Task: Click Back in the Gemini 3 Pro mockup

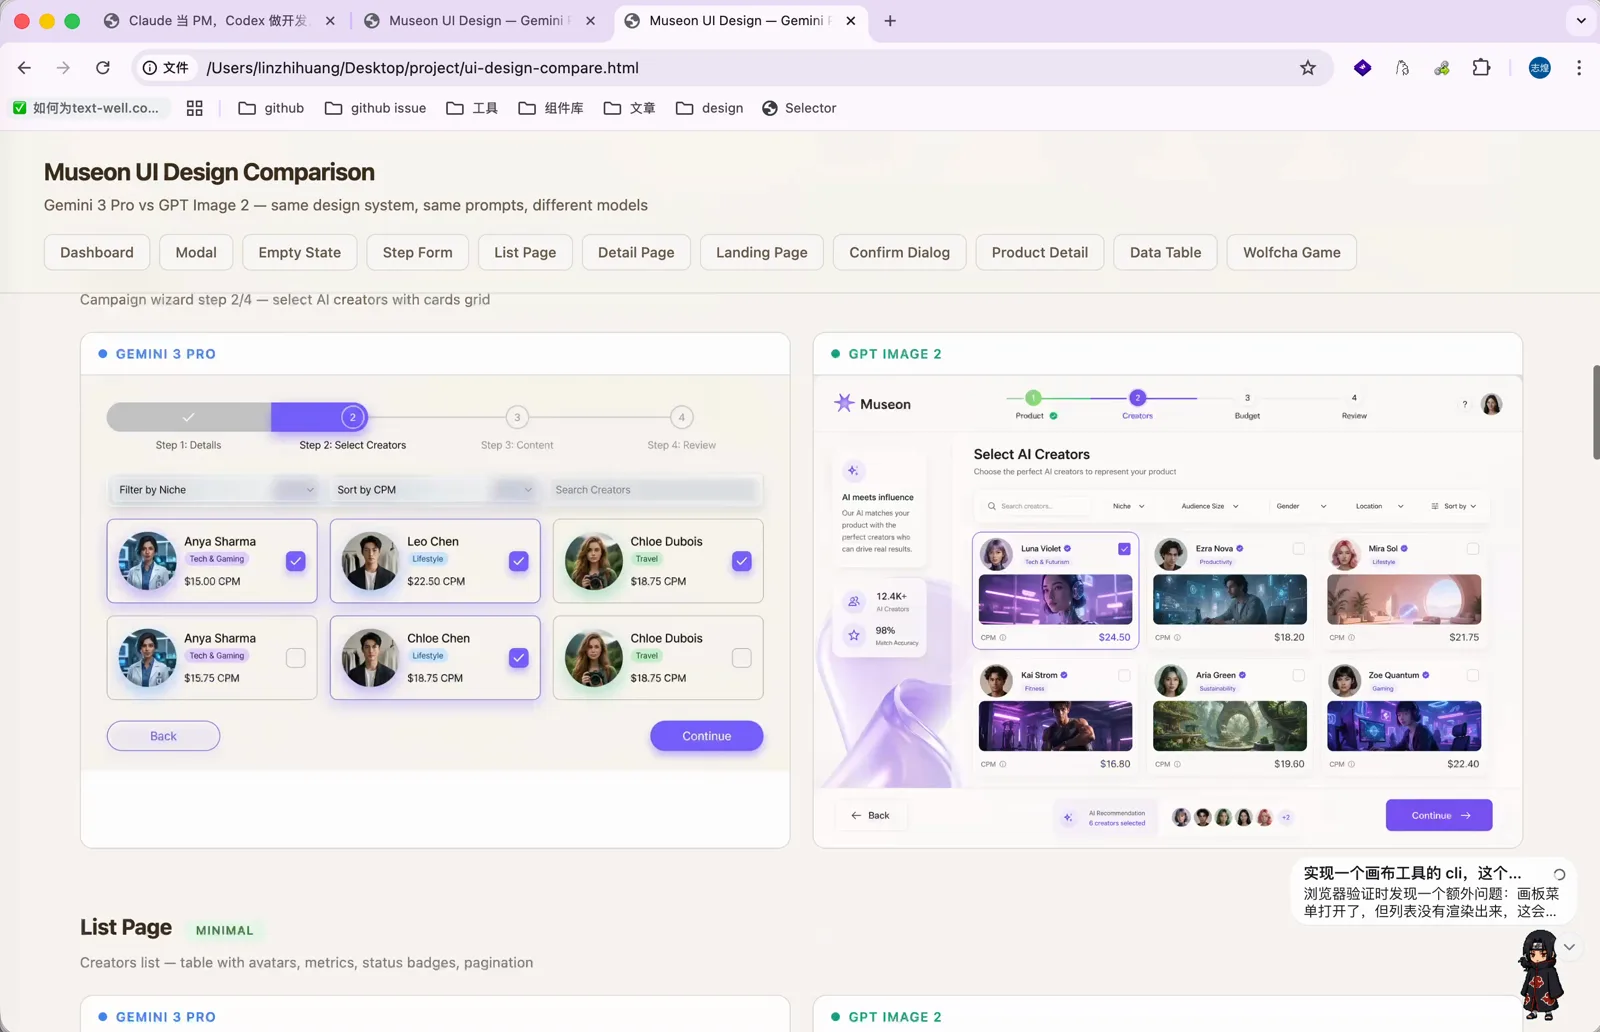Action: (x=163, y=736)
